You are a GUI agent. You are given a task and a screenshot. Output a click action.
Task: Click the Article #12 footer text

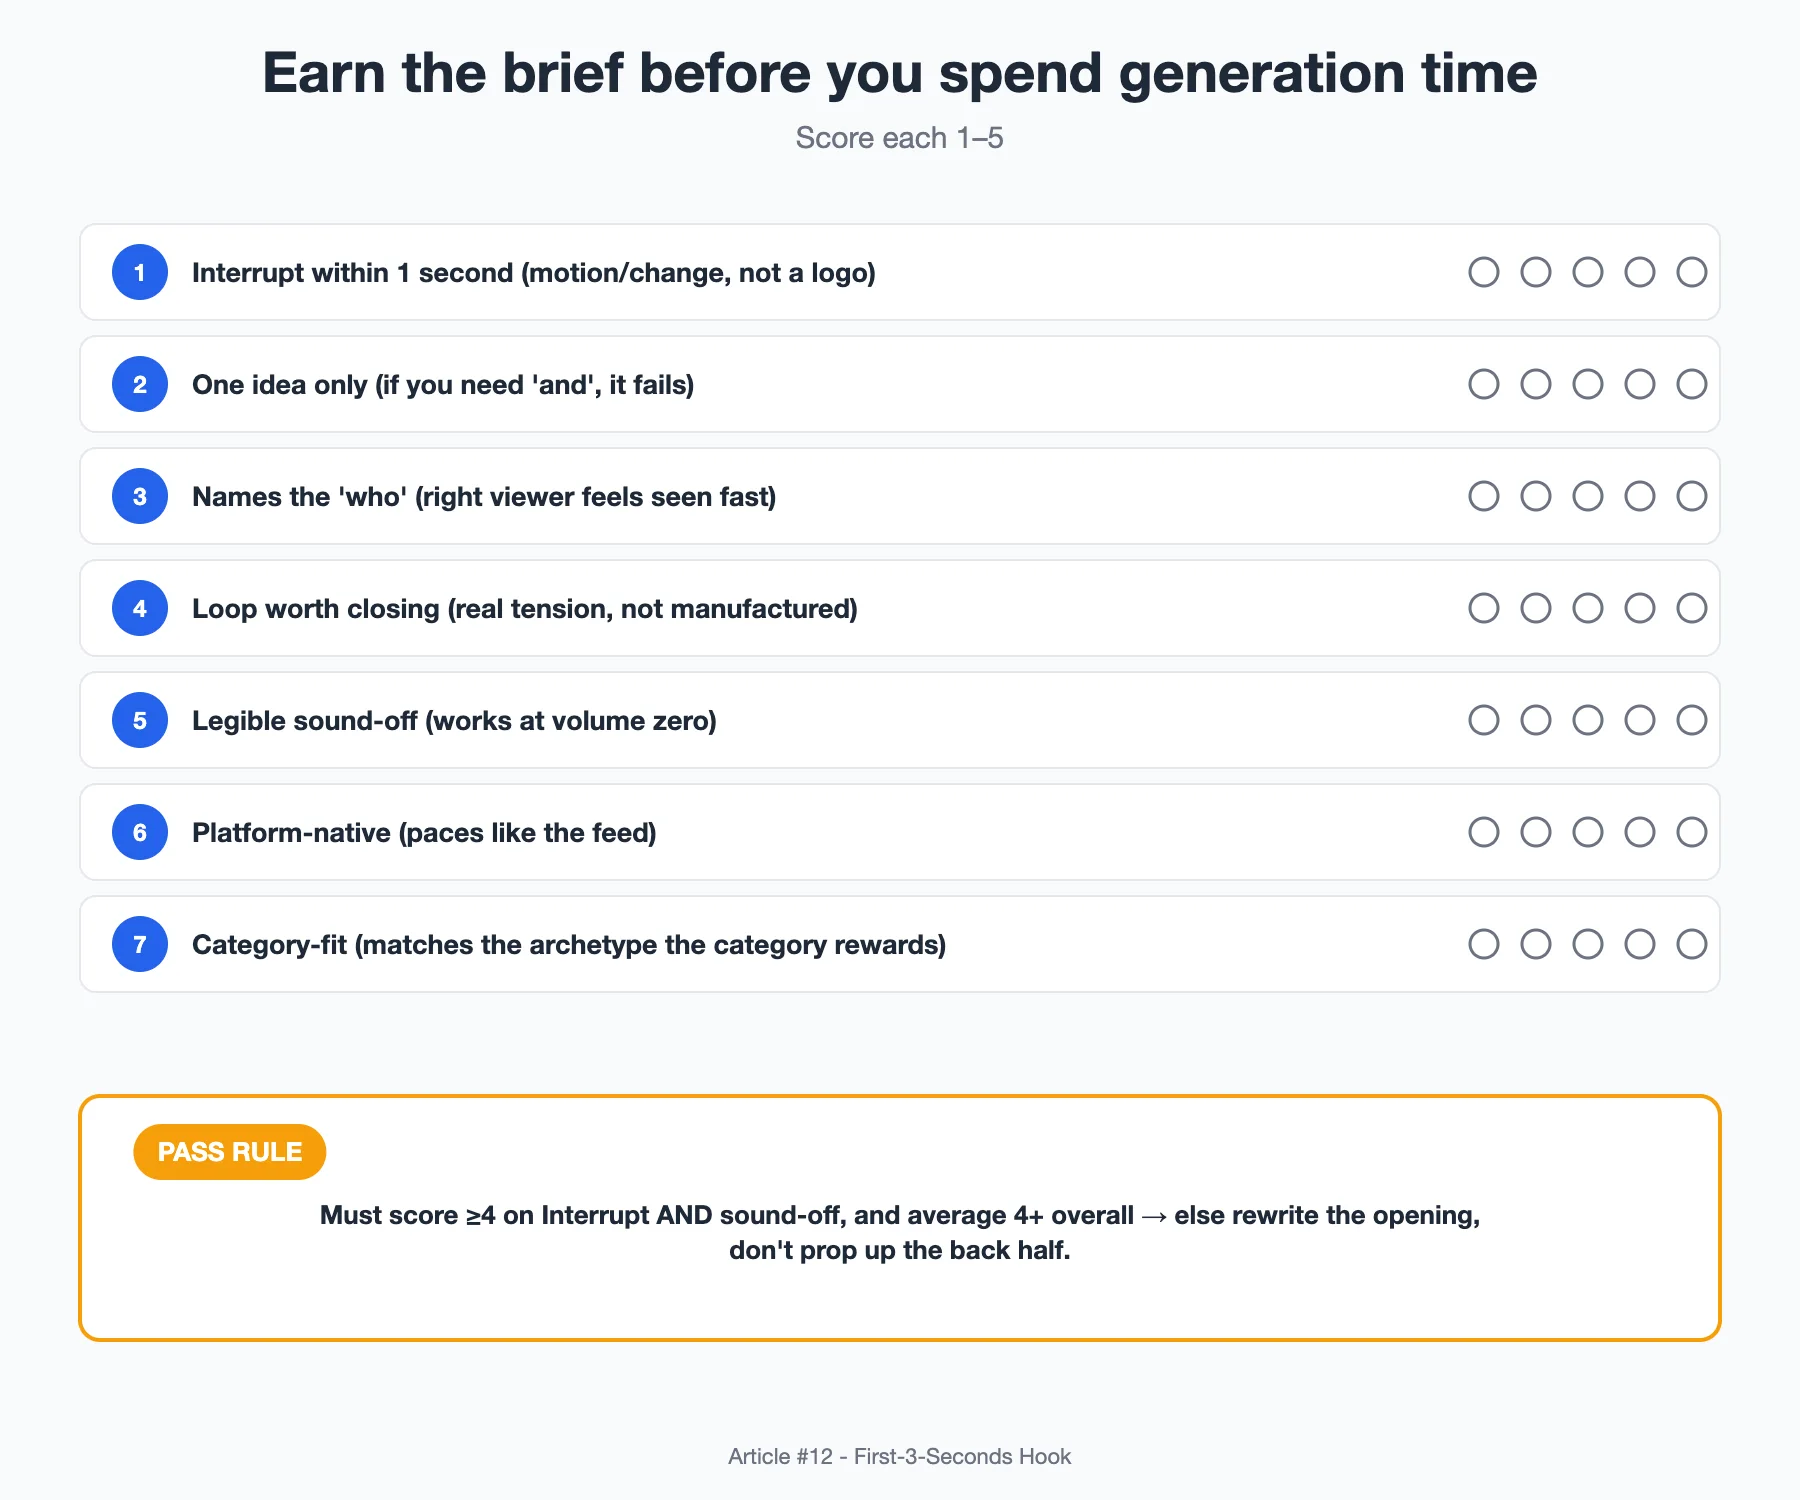pyautogui.click(x=899, y=1456)
